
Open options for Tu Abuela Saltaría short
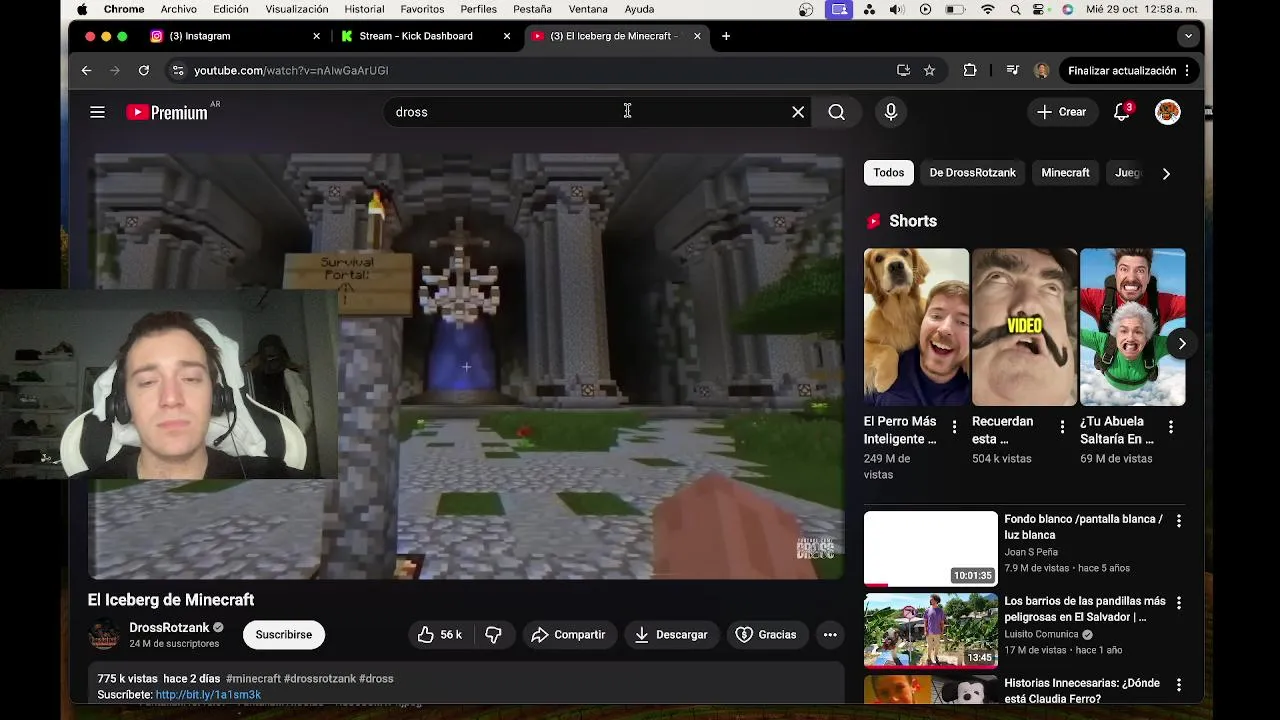pyautogui.click(x=1170, y=427)
